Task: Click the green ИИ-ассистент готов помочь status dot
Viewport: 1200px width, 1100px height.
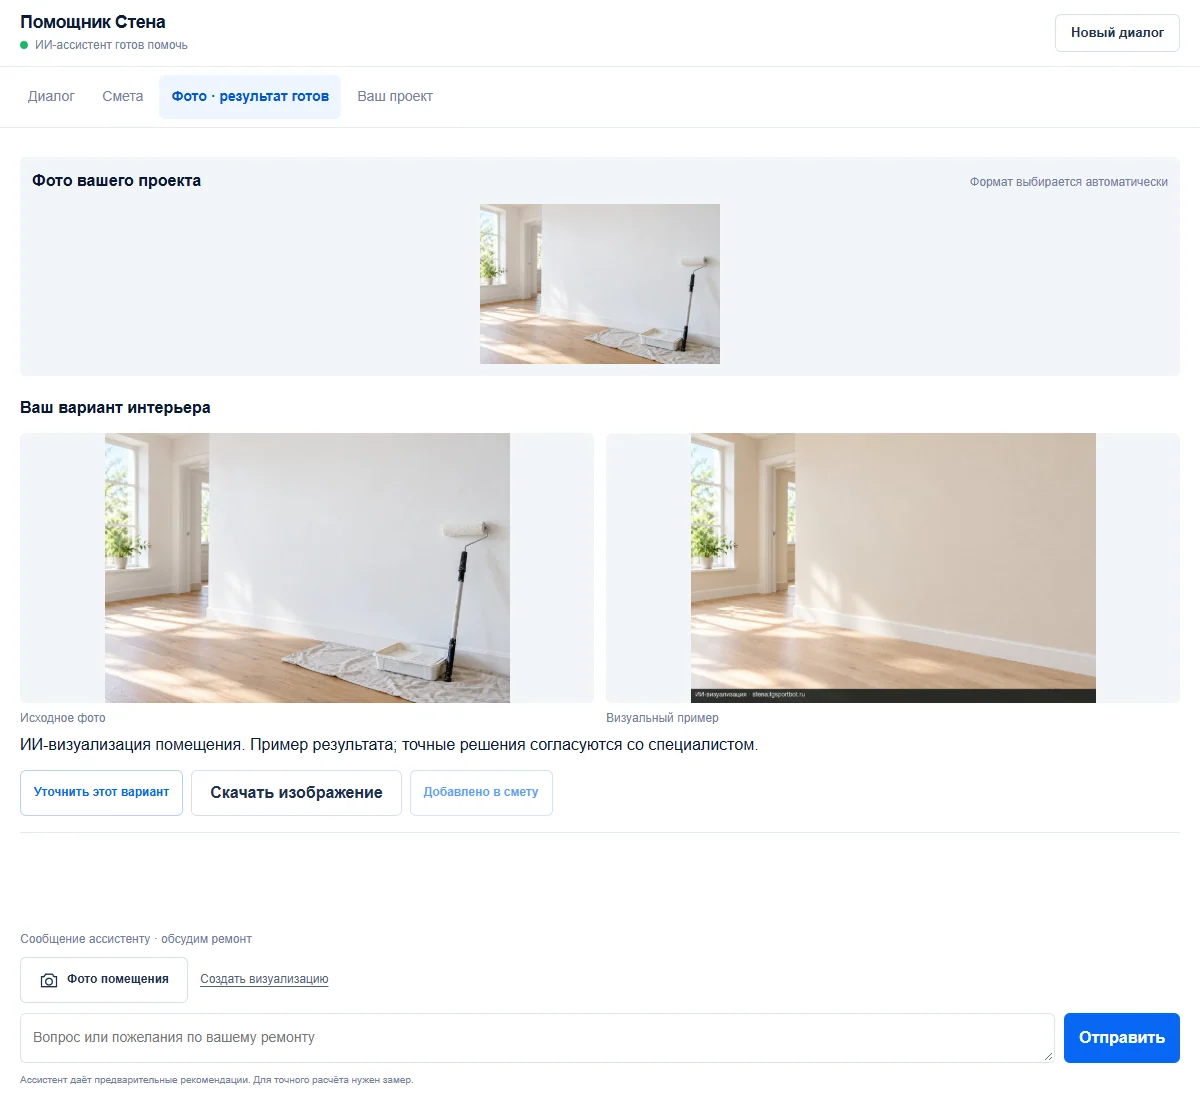Action: tap(24, 45)
